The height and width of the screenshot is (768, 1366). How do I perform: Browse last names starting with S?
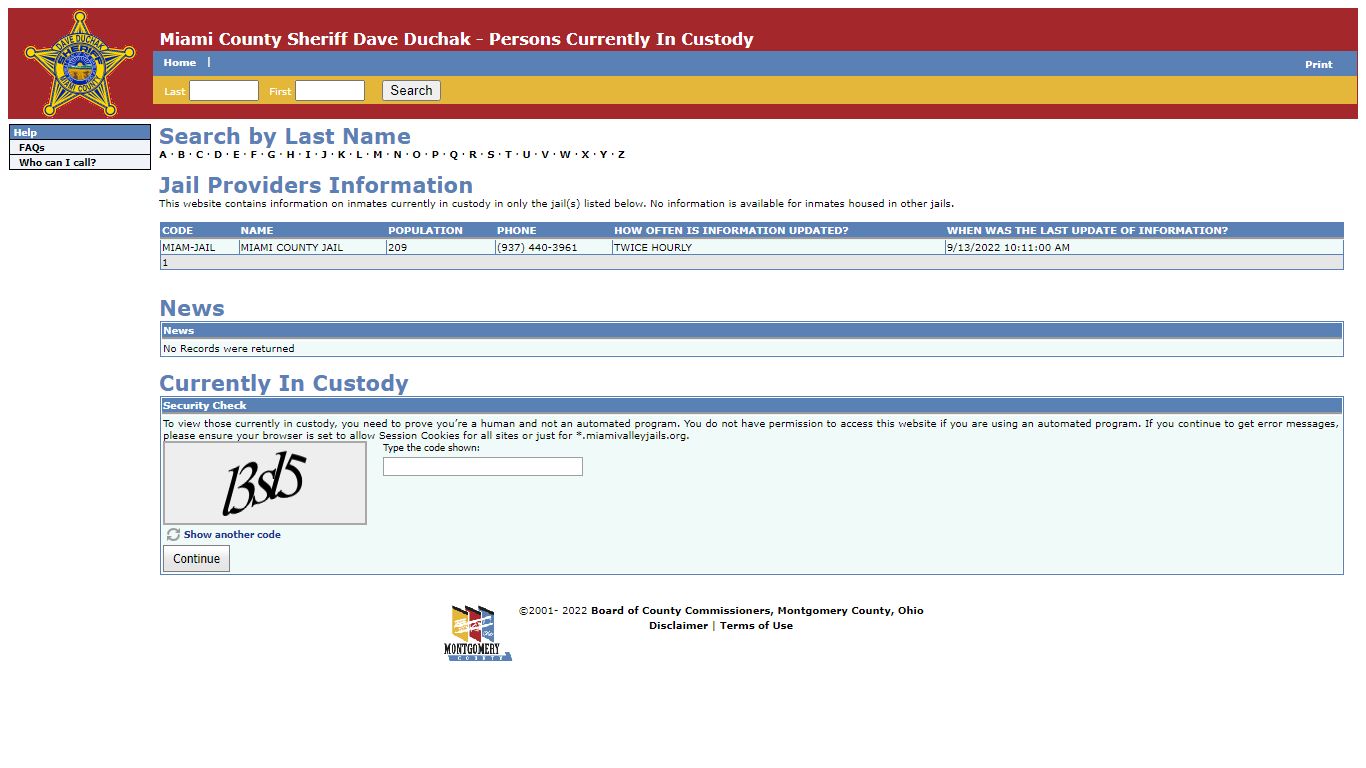click(491, 155)
